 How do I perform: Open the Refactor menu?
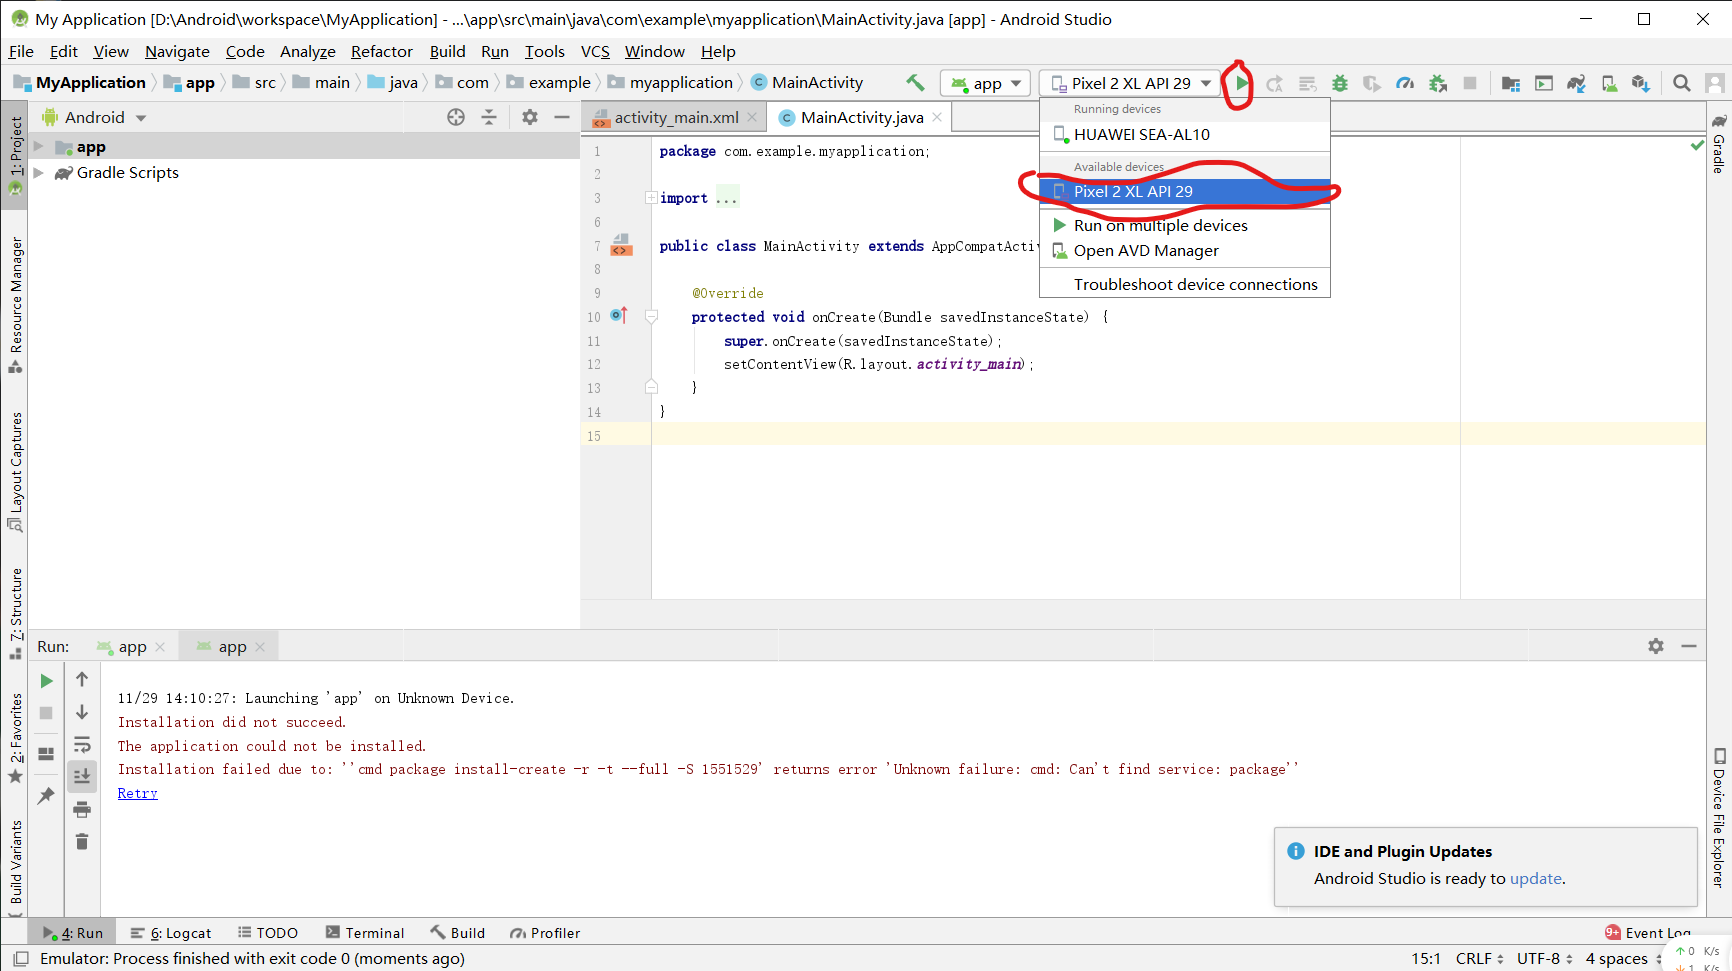point(381,51)
